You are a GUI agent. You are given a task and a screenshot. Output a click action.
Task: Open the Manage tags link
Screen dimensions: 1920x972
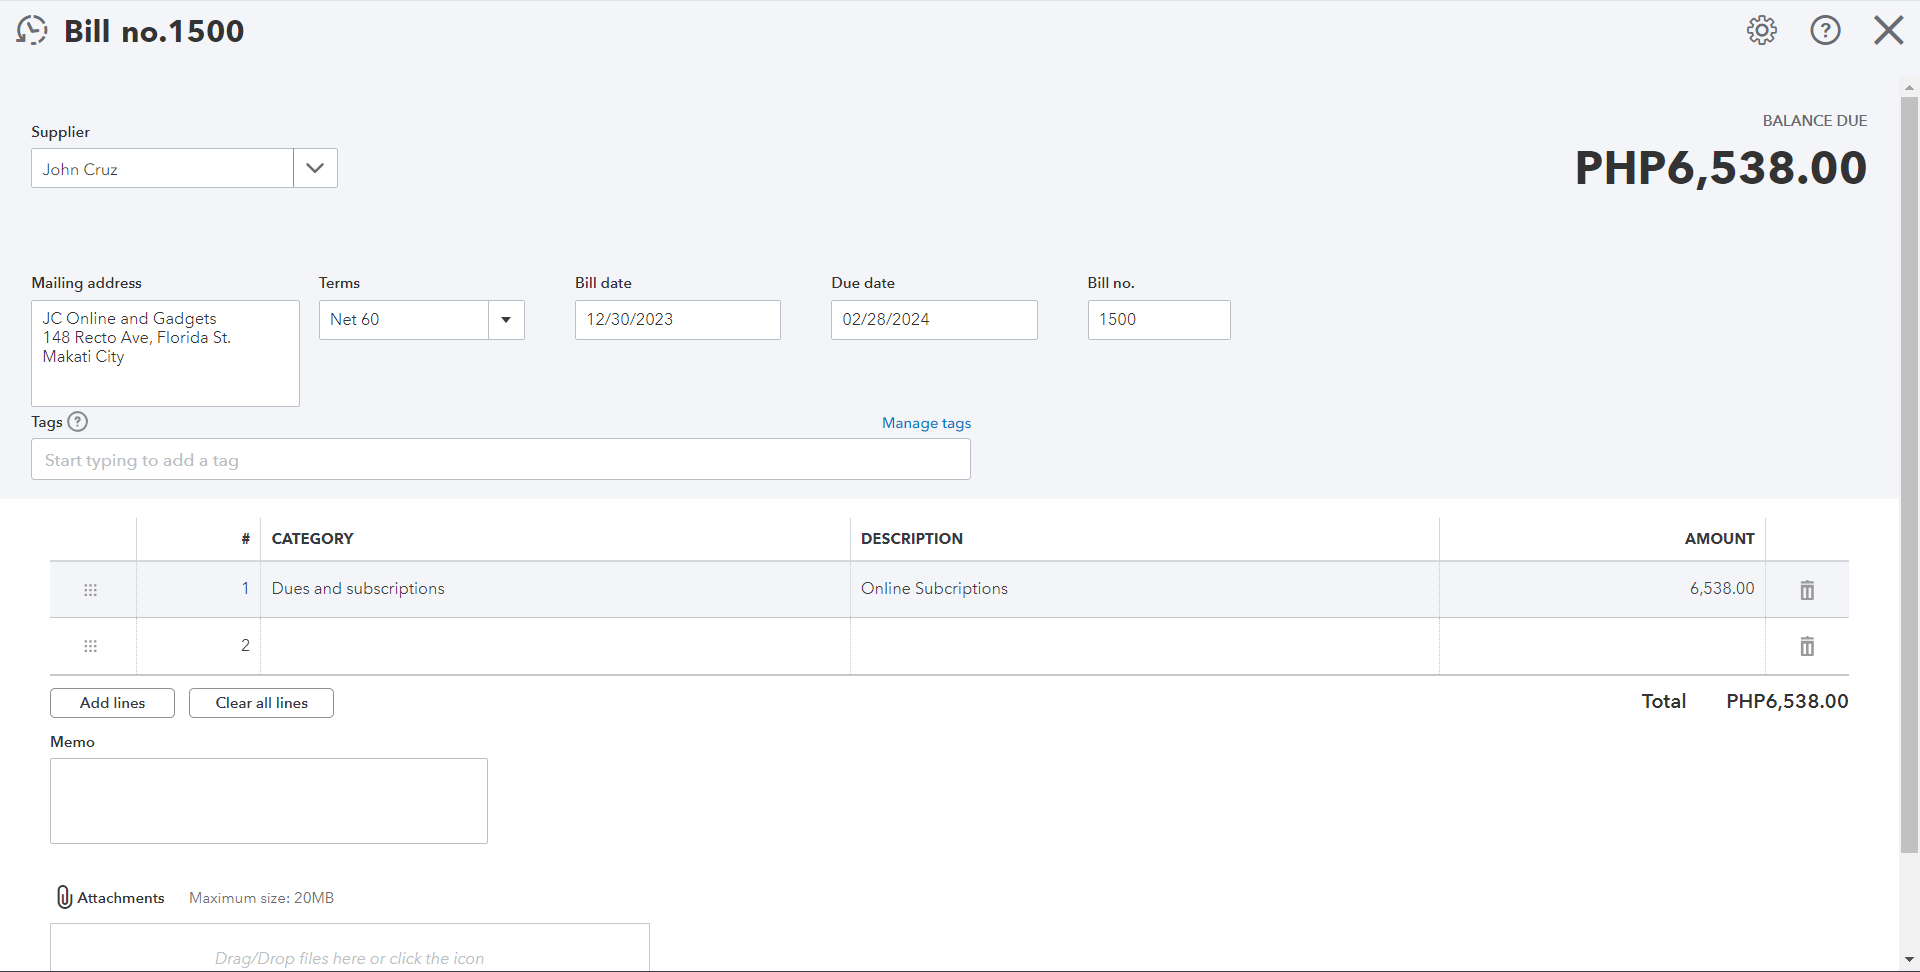(x=926, y=423)
